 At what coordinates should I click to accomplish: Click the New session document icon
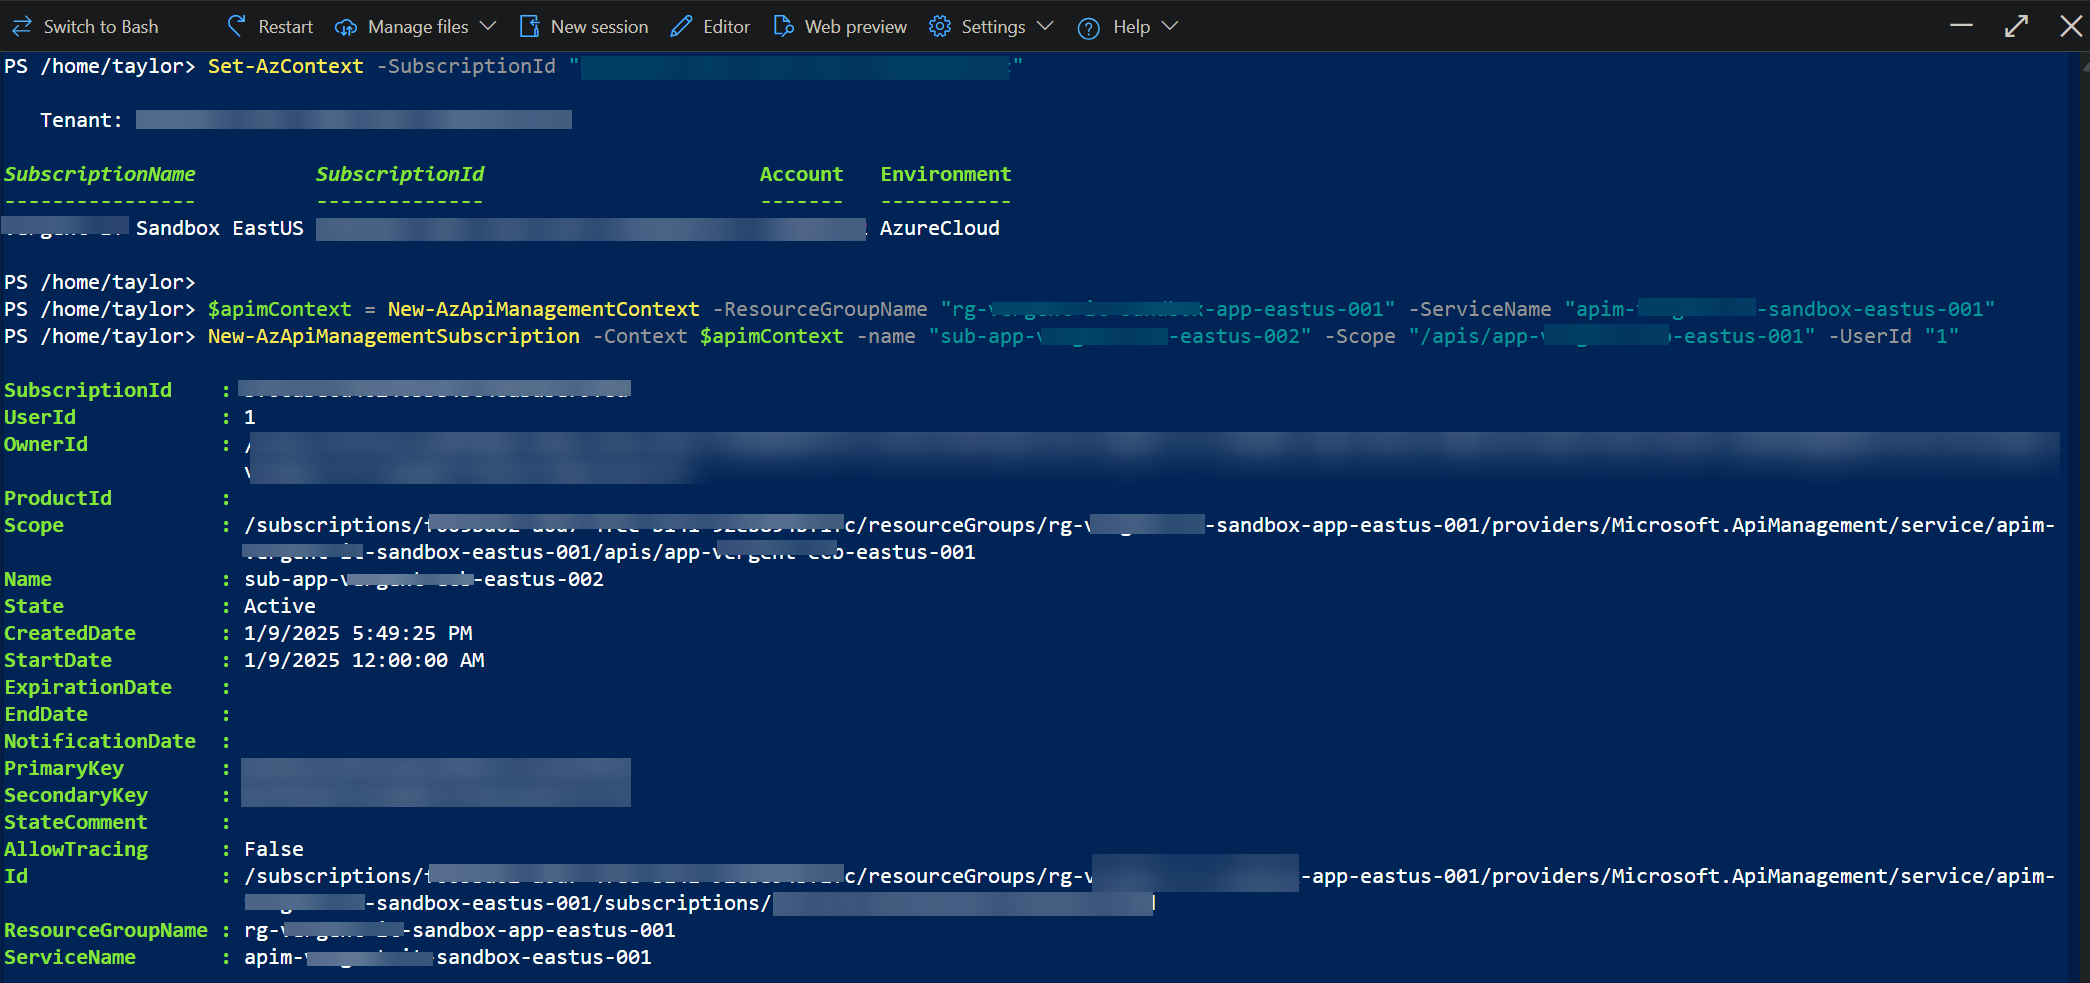click(530, 27)
